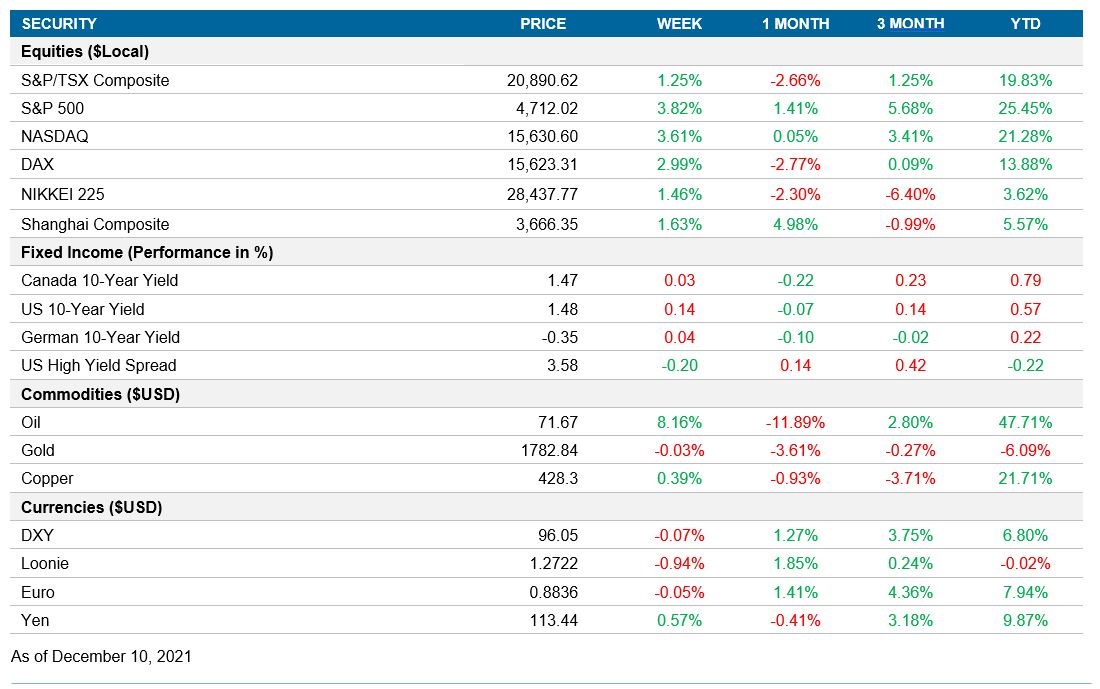1100x689 pixels.
Task: Select the US 10-Year Yield price 1.48
Action: pos(563,309)
